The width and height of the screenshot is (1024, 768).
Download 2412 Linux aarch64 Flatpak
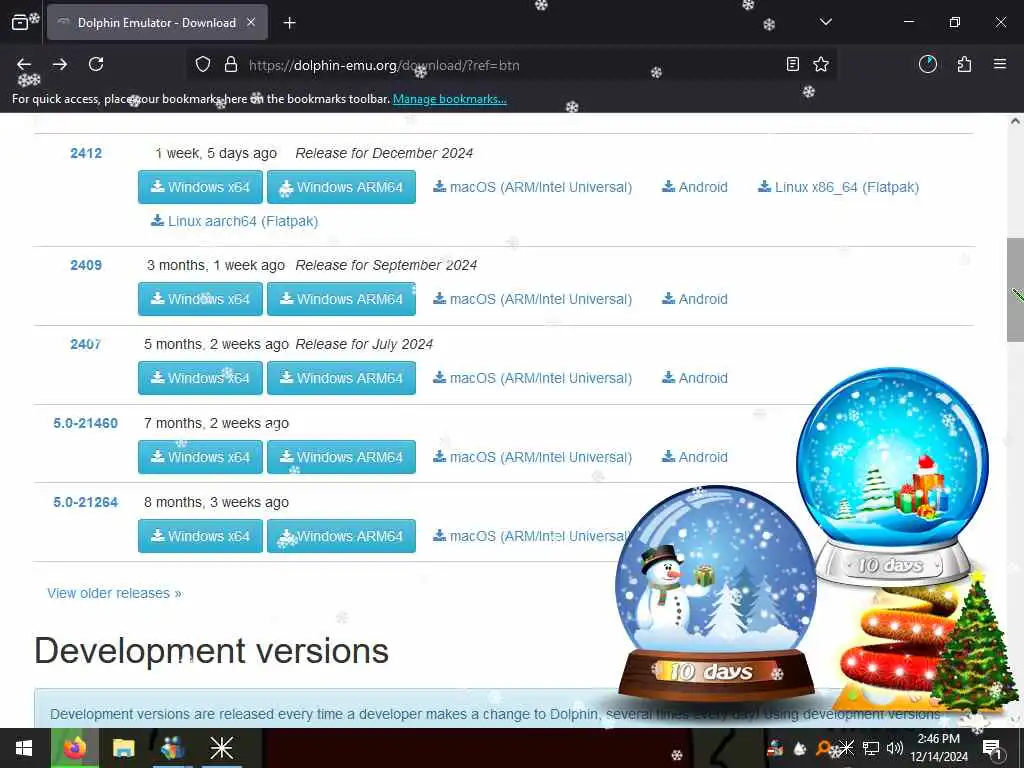pyautogui.click(x=234, y=221)
